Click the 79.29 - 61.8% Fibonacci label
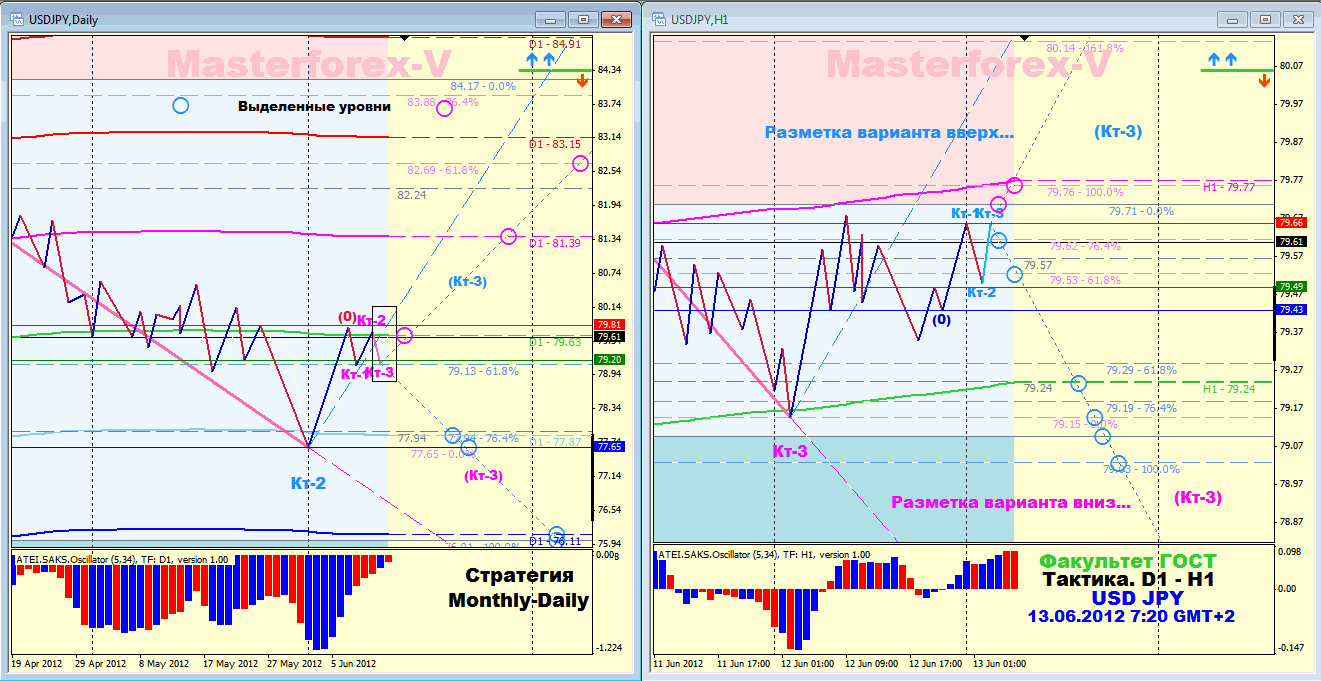The width and height of the screenshot is (1321, 681). pyautogui.click(x=1142, y=370)
